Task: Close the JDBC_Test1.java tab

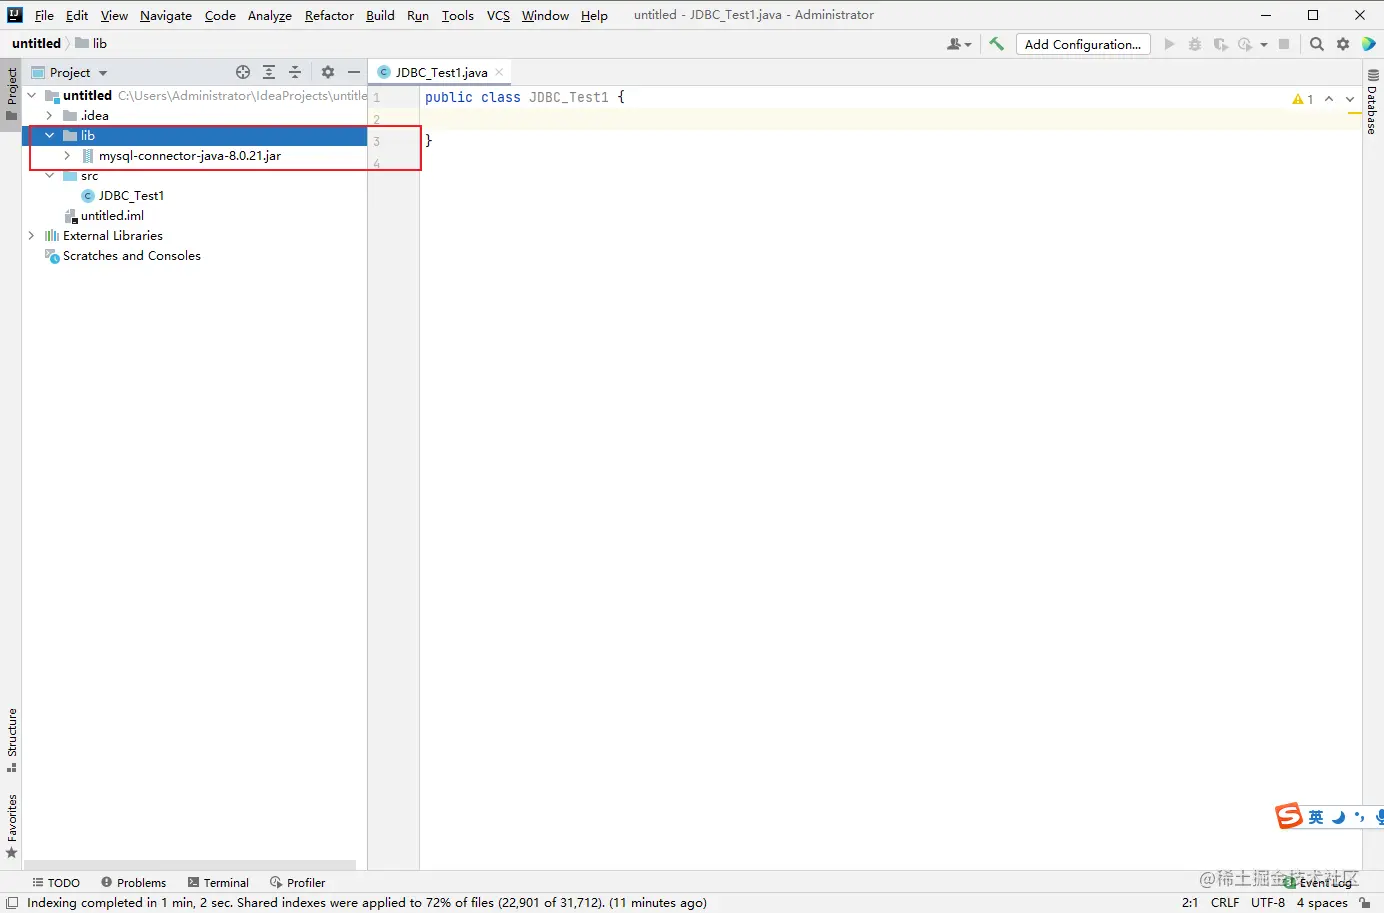Action: [x=499, y=72]
